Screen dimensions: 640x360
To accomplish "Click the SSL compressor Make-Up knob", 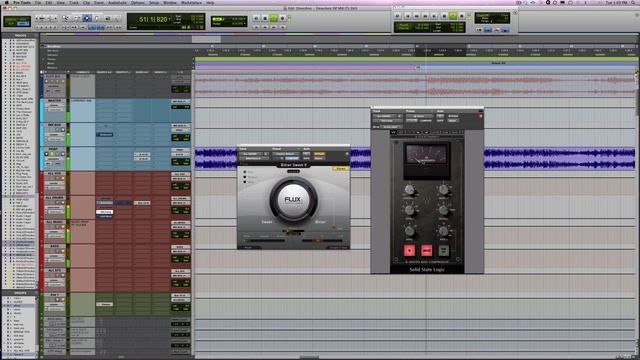I will point(444,190).
